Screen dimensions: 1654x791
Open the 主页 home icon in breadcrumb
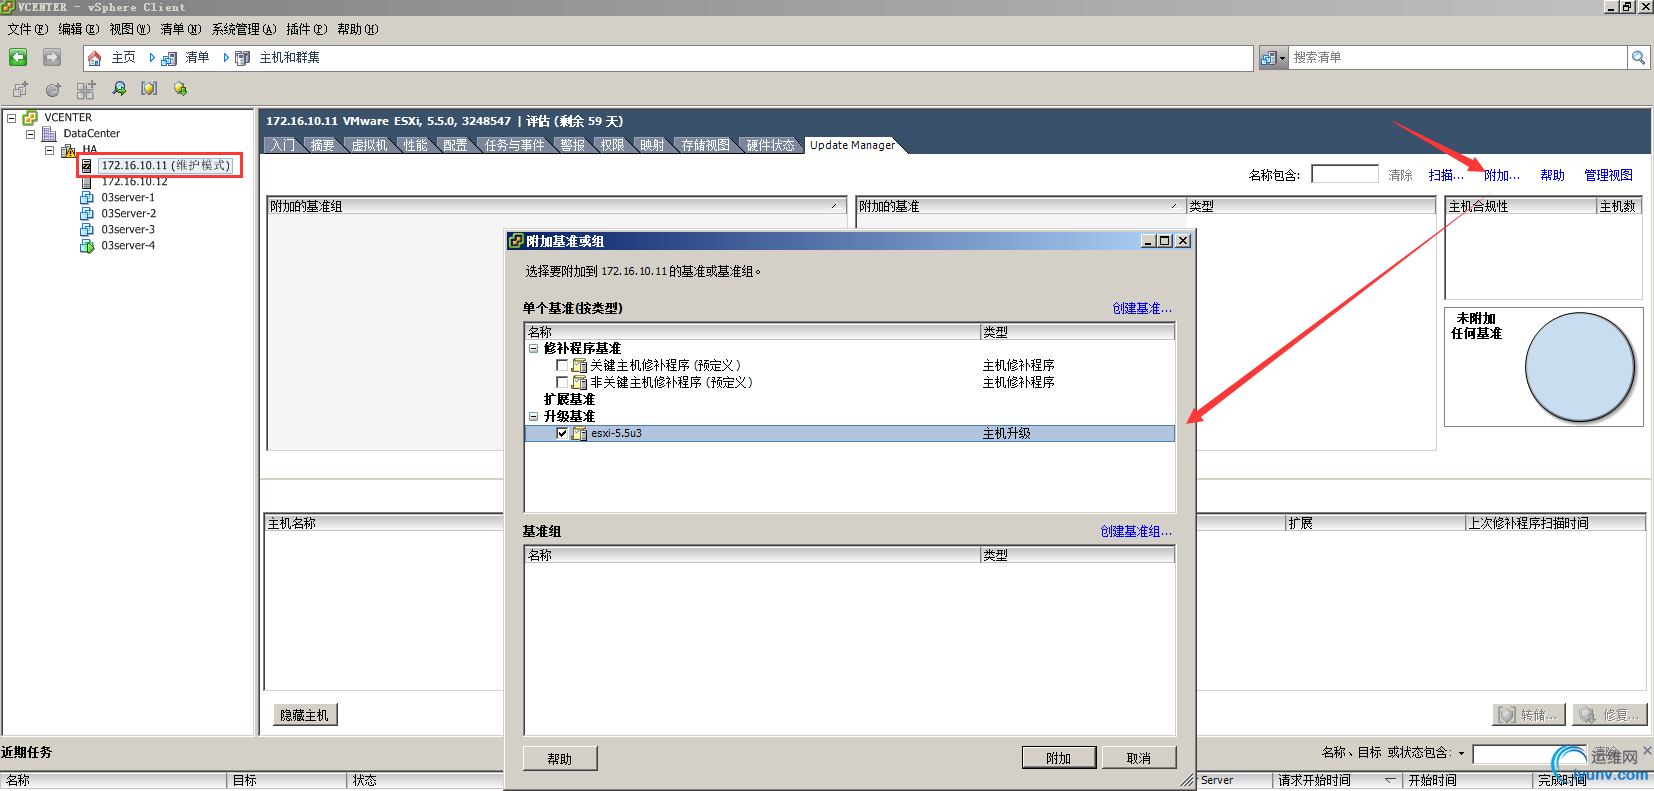click(x=95, y=58)
